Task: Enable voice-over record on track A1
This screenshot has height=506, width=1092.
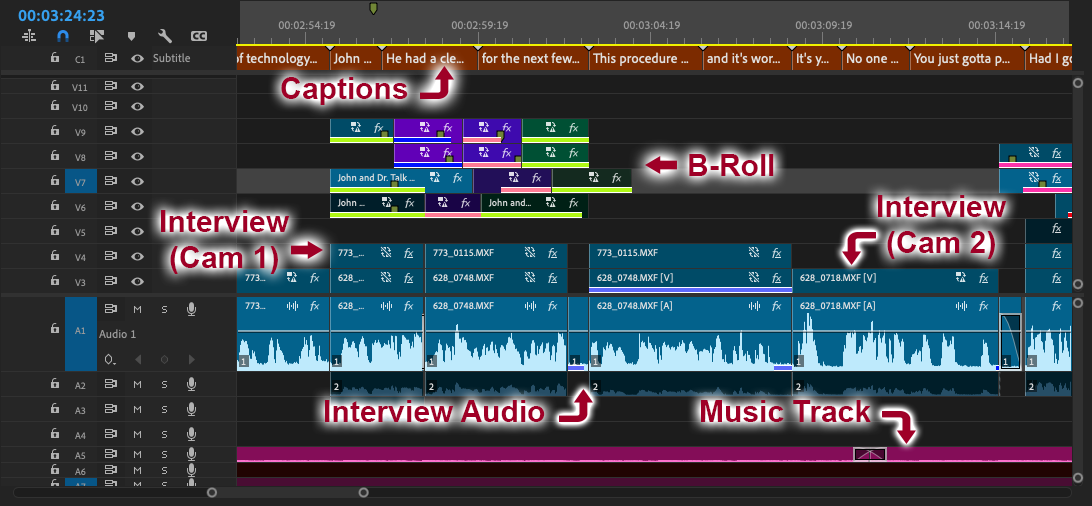Action: (191, 309)
